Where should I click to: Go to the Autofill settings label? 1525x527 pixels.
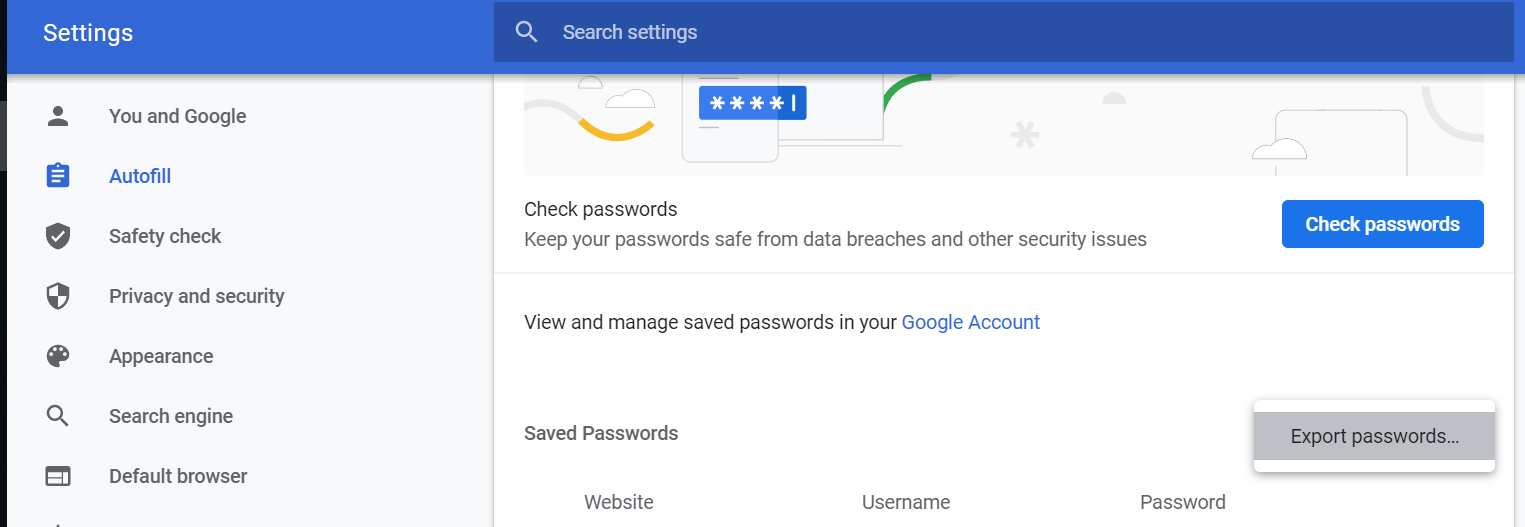140,176
